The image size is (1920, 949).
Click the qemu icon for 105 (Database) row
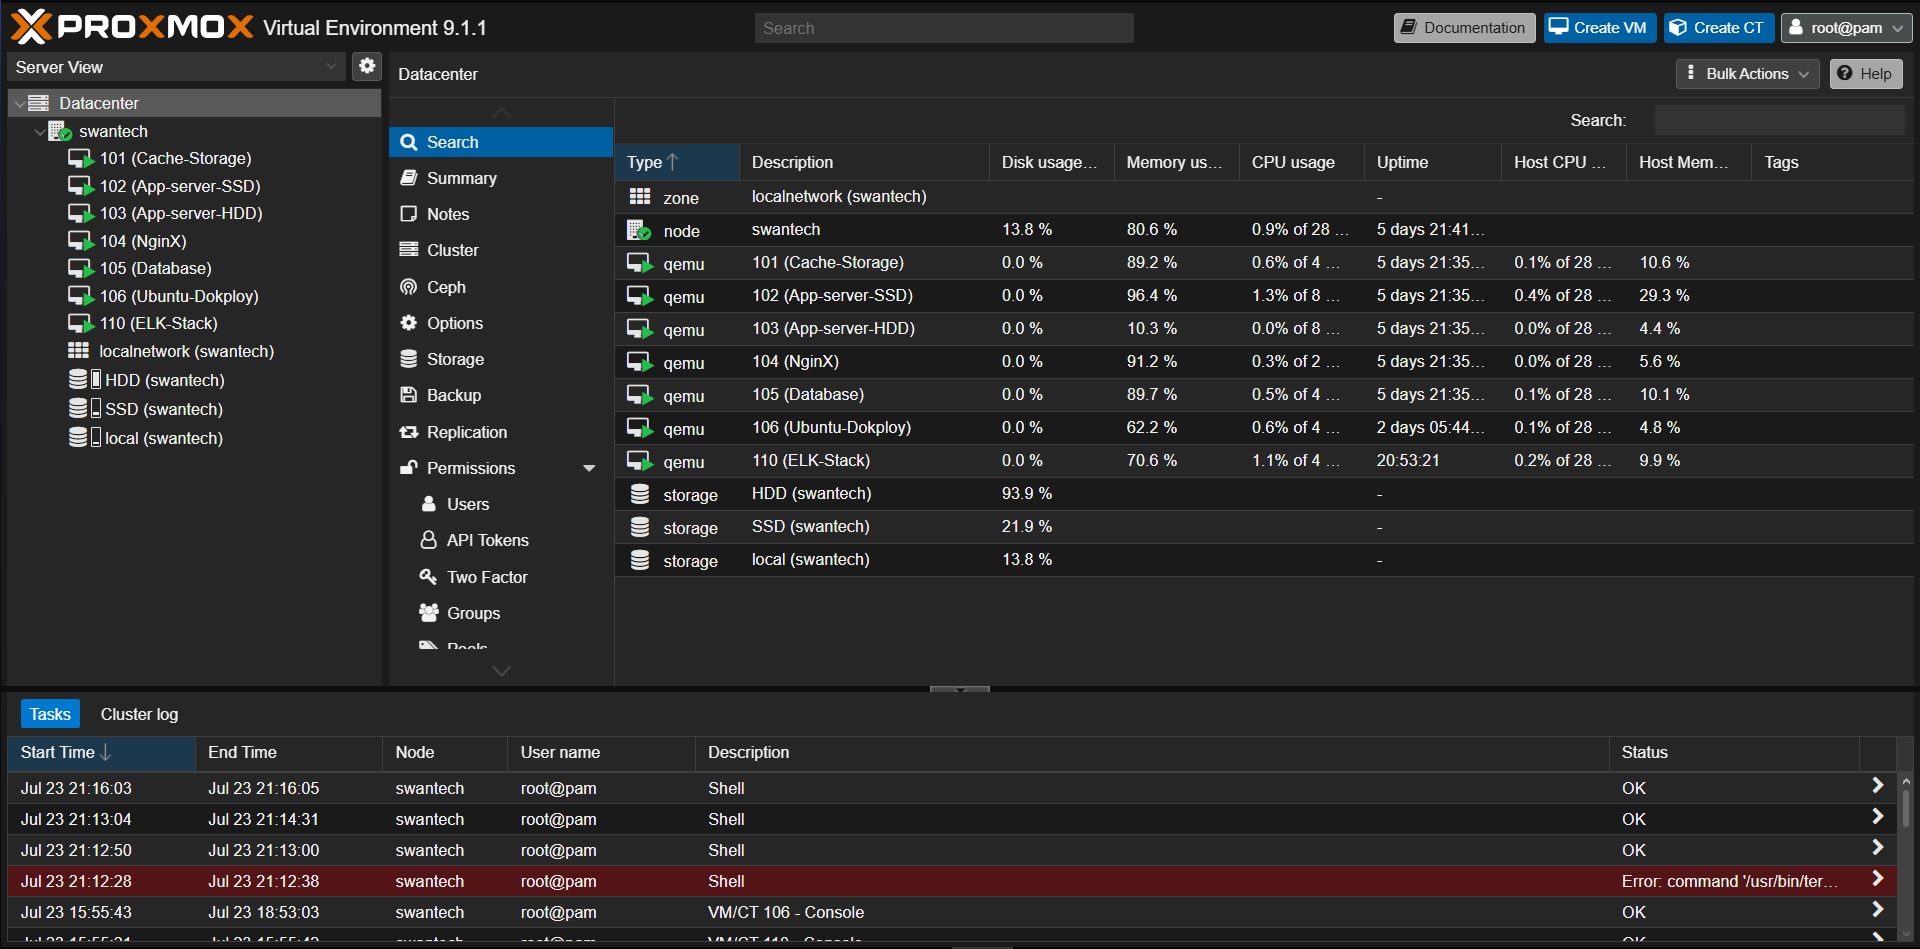point(640,395)
